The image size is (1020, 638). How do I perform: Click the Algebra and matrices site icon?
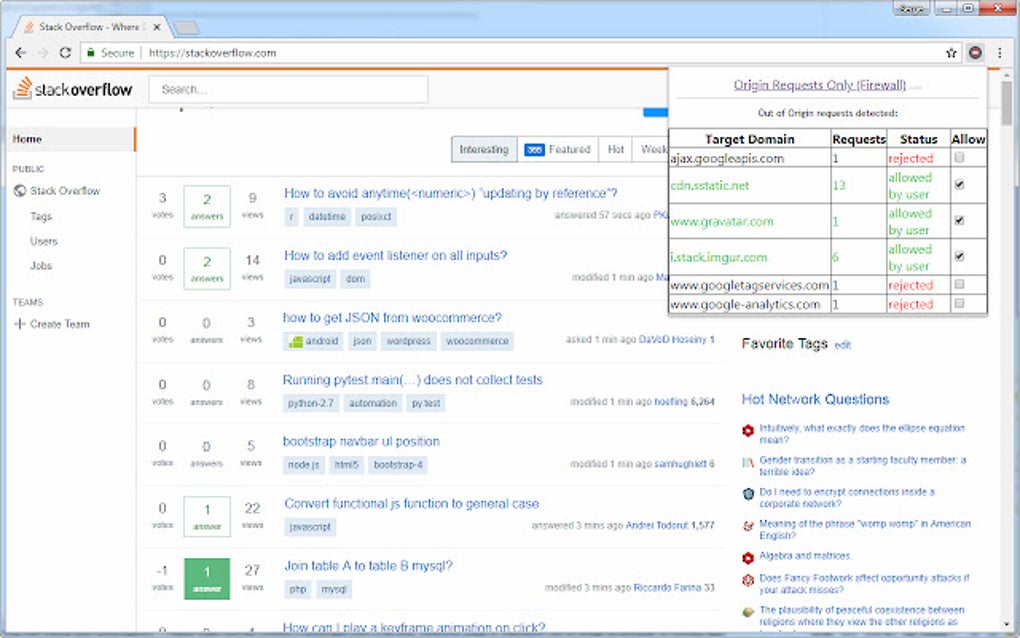[x=748, y=557]
